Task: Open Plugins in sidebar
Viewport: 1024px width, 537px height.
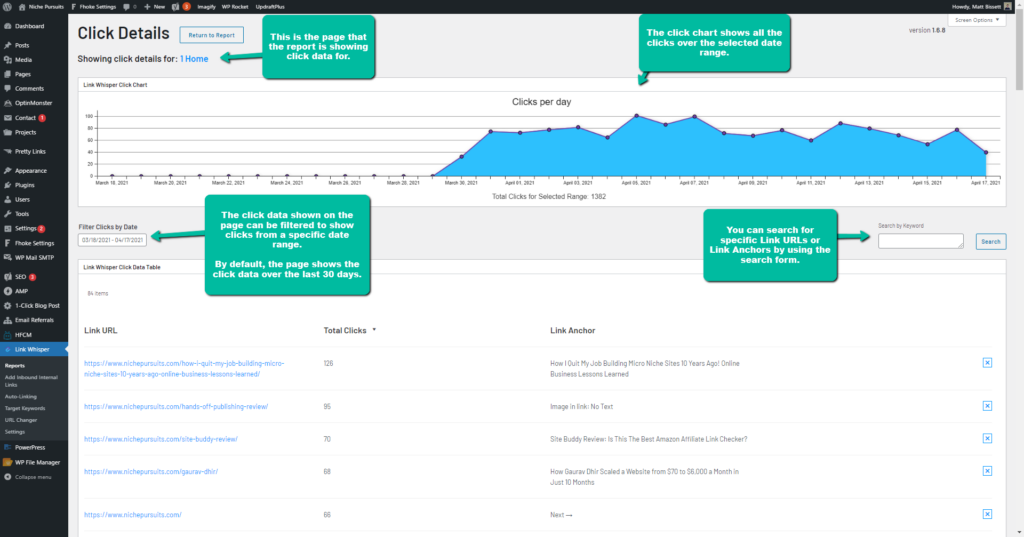Action: [x=25, y=185]
